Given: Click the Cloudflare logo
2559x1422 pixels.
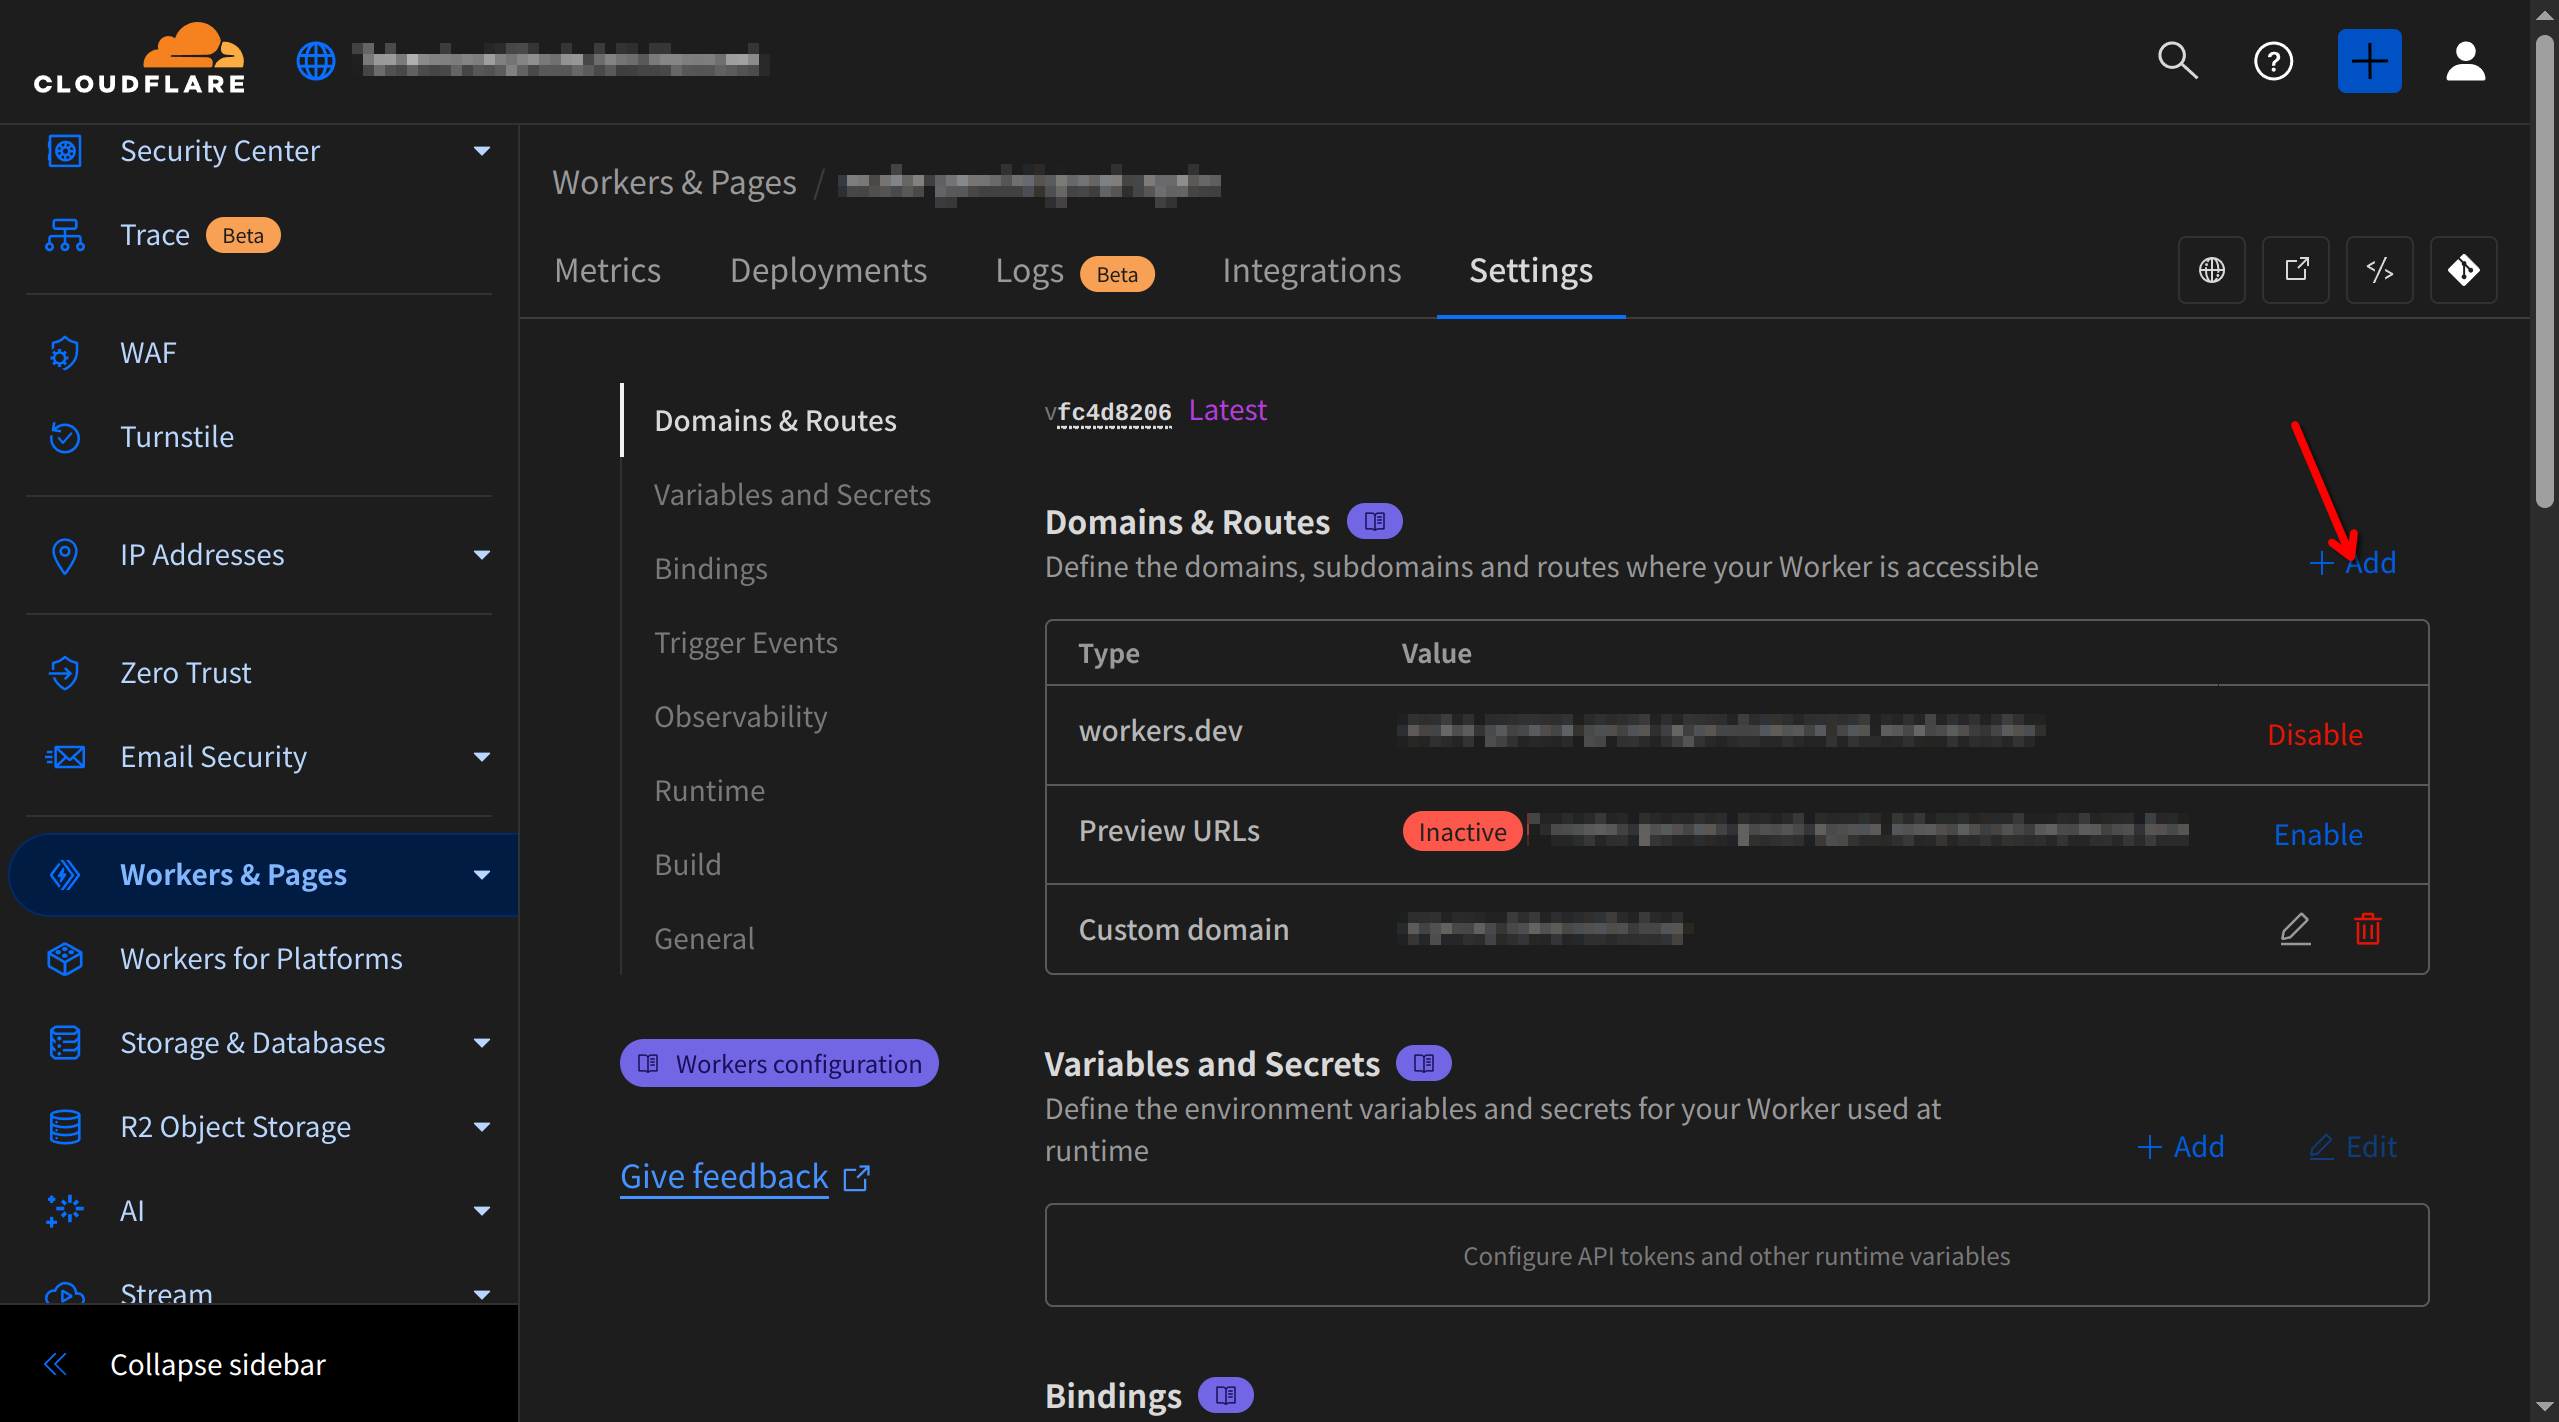Looking at the screenshot, I should coord(139,59).
